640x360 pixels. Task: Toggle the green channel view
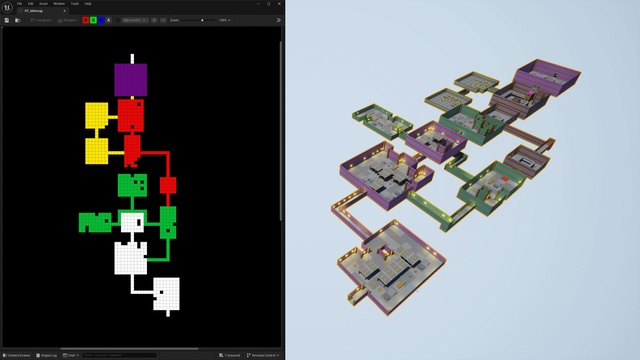(93, 20)
